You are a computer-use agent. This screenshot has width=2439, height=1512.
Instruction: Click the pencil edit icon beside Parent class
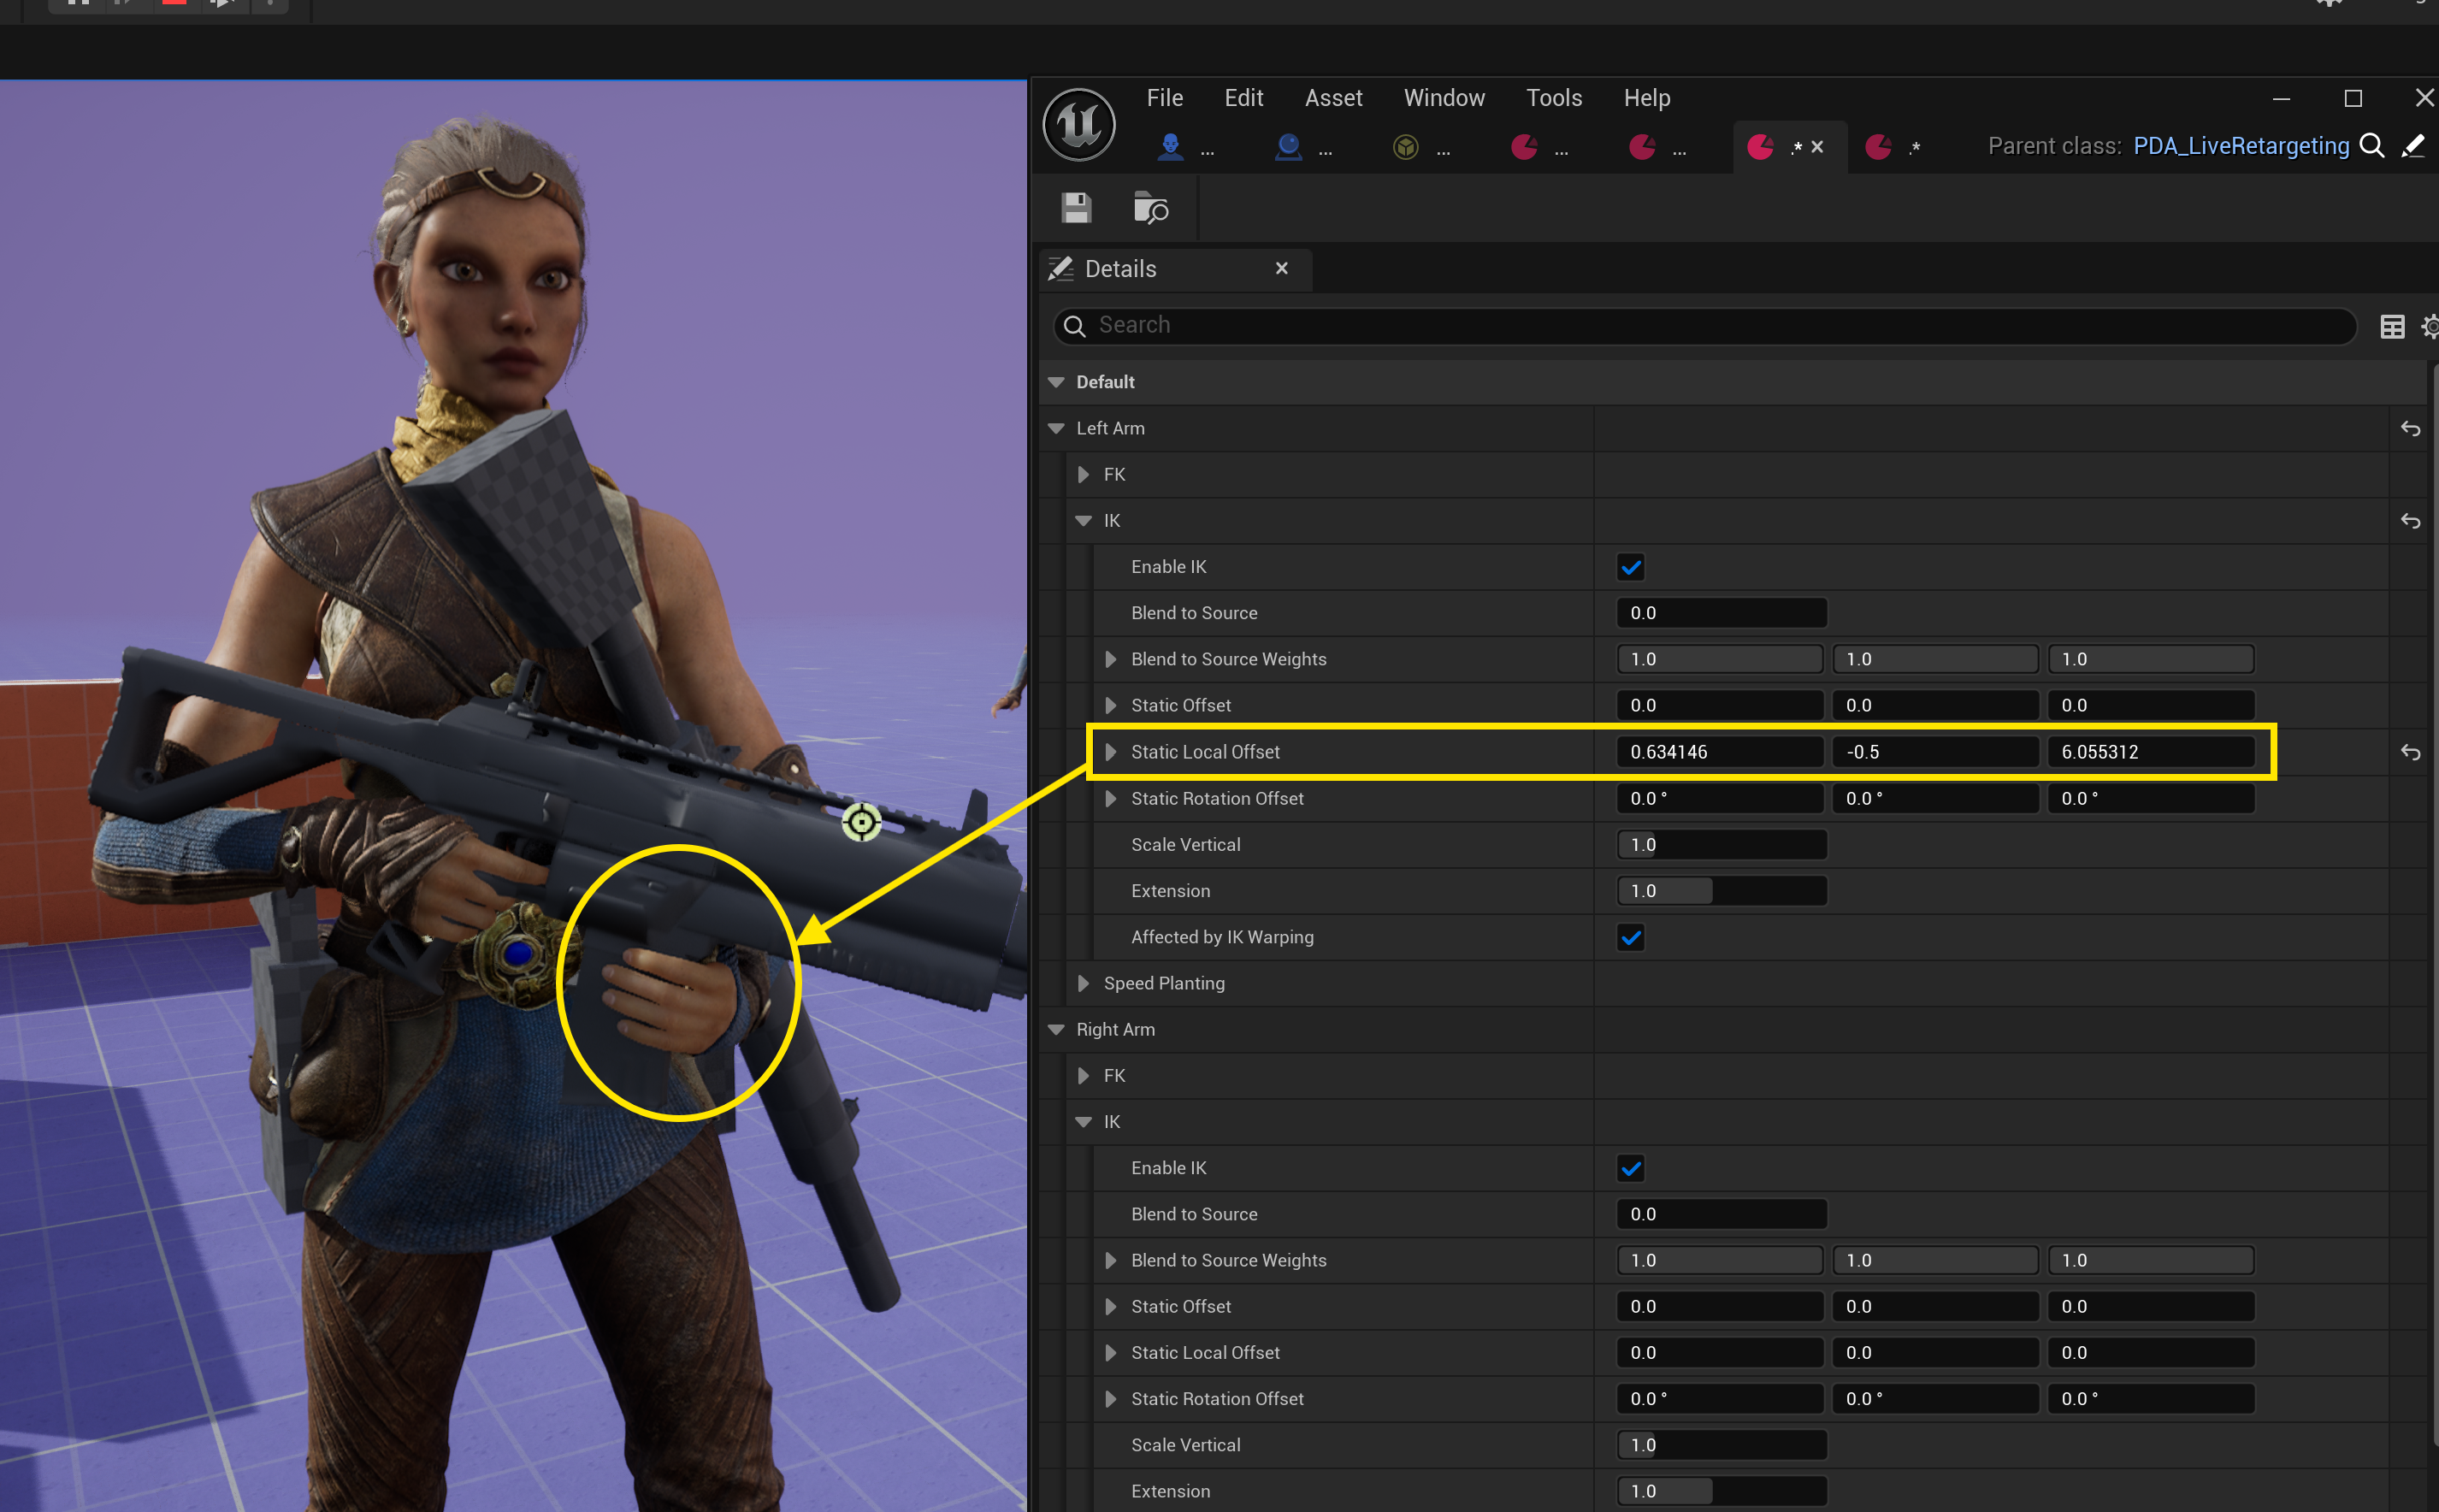click(2412, 146)
